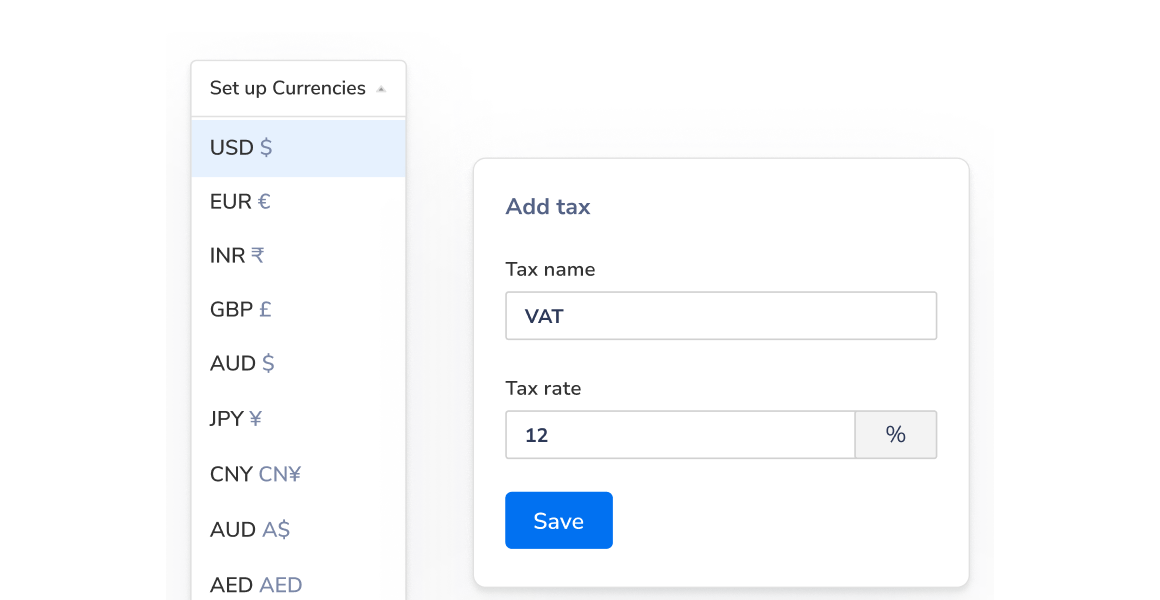The image size is (1160, 600).
Task: Select GBP £ currency option
Action: point(298,309)
